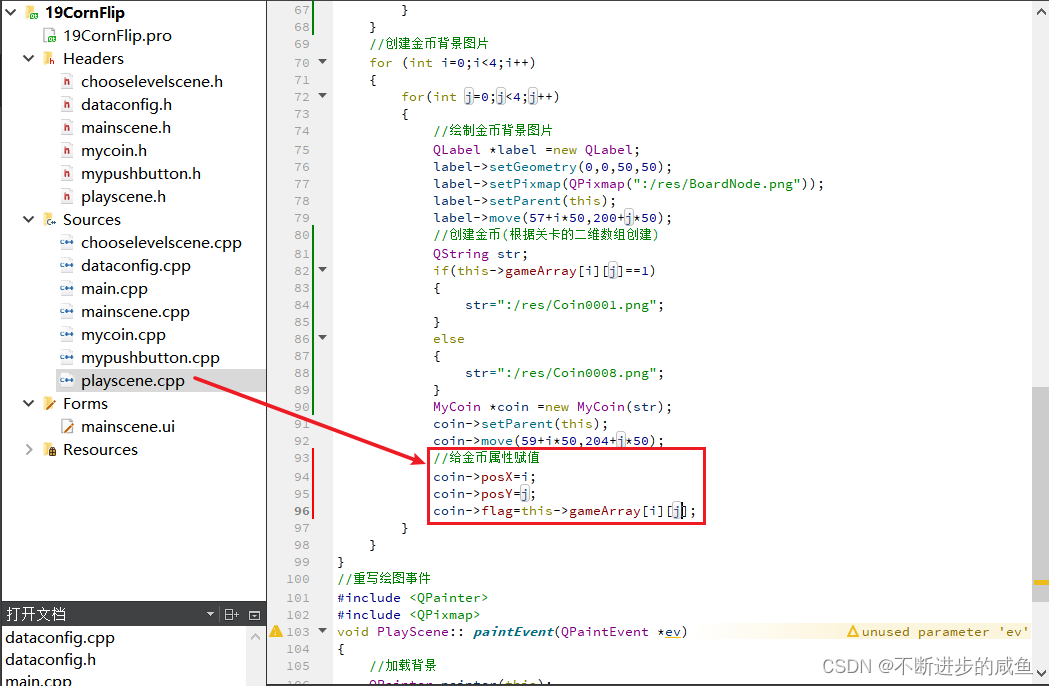Open dataconfig.cpp in Sources

[x=136, y=266]
